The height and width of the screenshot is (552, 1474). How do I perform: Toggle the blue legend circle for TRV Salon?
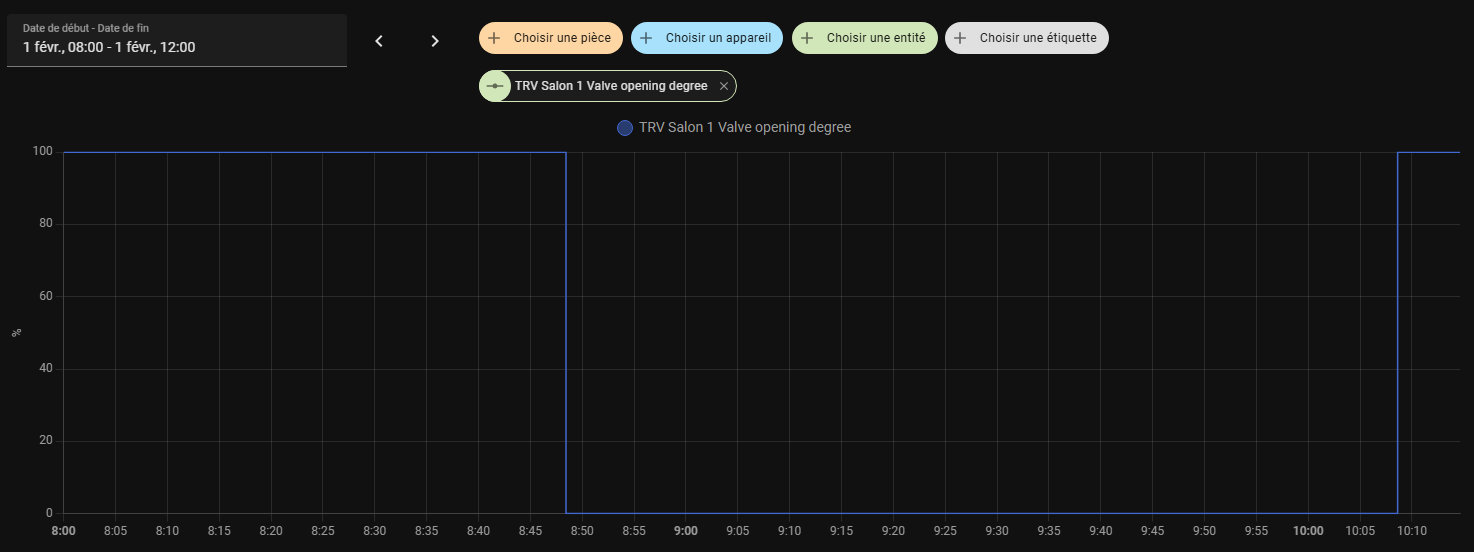(x=625, y=128)
